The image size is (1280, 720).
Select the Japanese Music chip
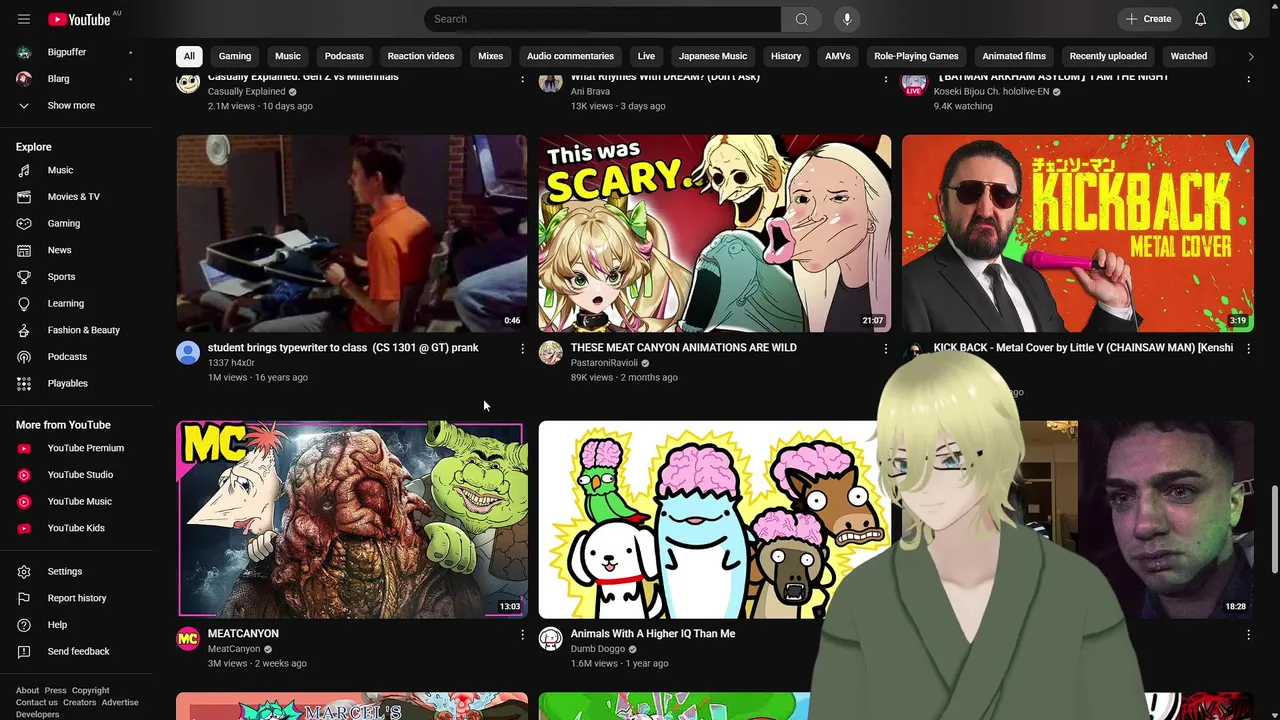(713, 56)
